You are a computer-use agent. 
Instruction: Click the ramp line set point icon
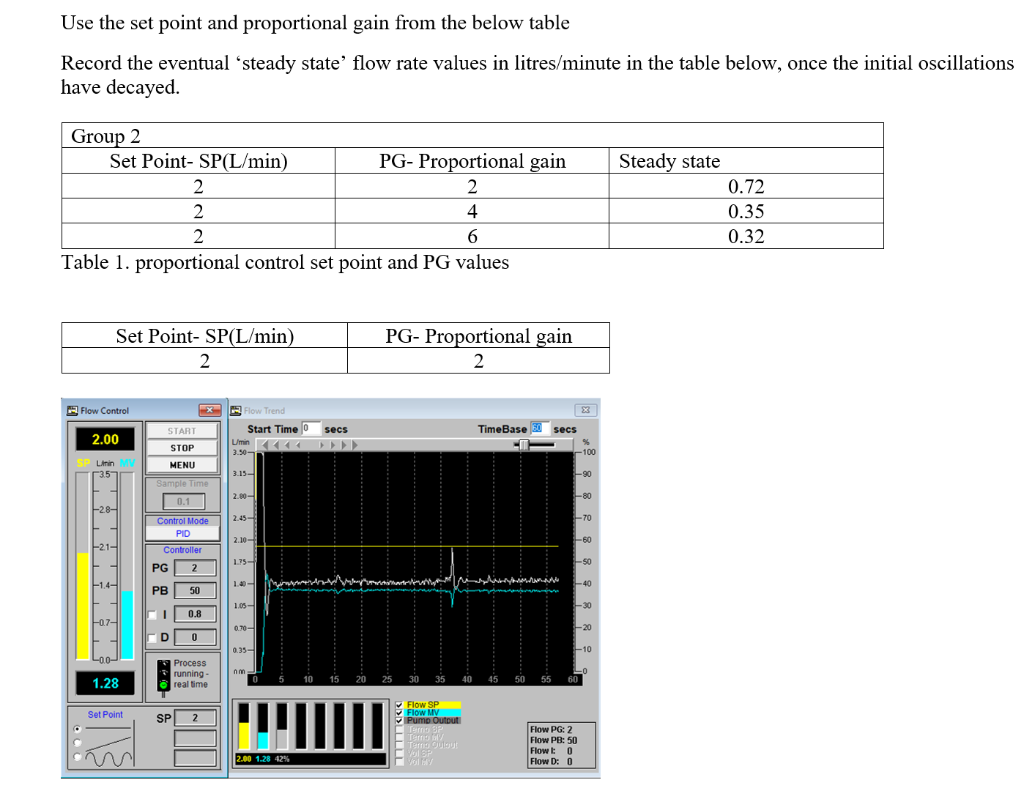109,743
